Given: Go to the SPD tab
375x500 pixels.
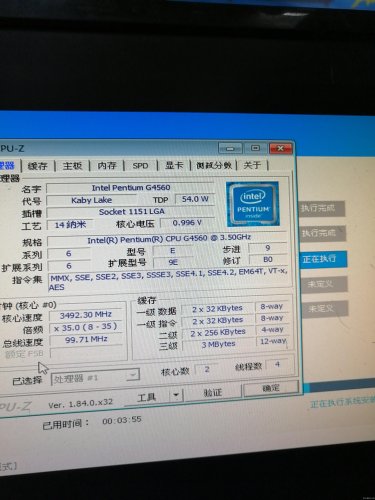Looking at the screenshot, I should click(x=140, y=165).
